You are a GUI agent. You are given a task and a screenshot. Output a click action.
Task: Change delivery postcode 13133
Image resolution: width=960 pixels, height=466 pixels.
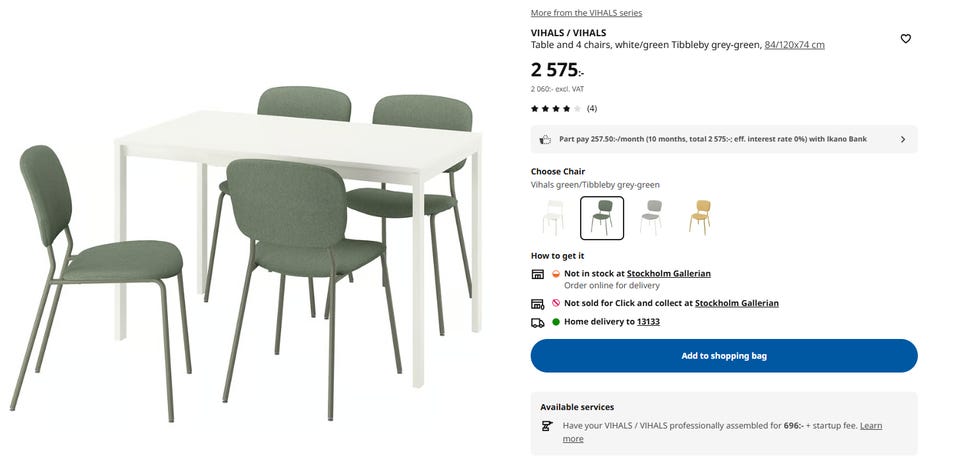coord(648,321)
